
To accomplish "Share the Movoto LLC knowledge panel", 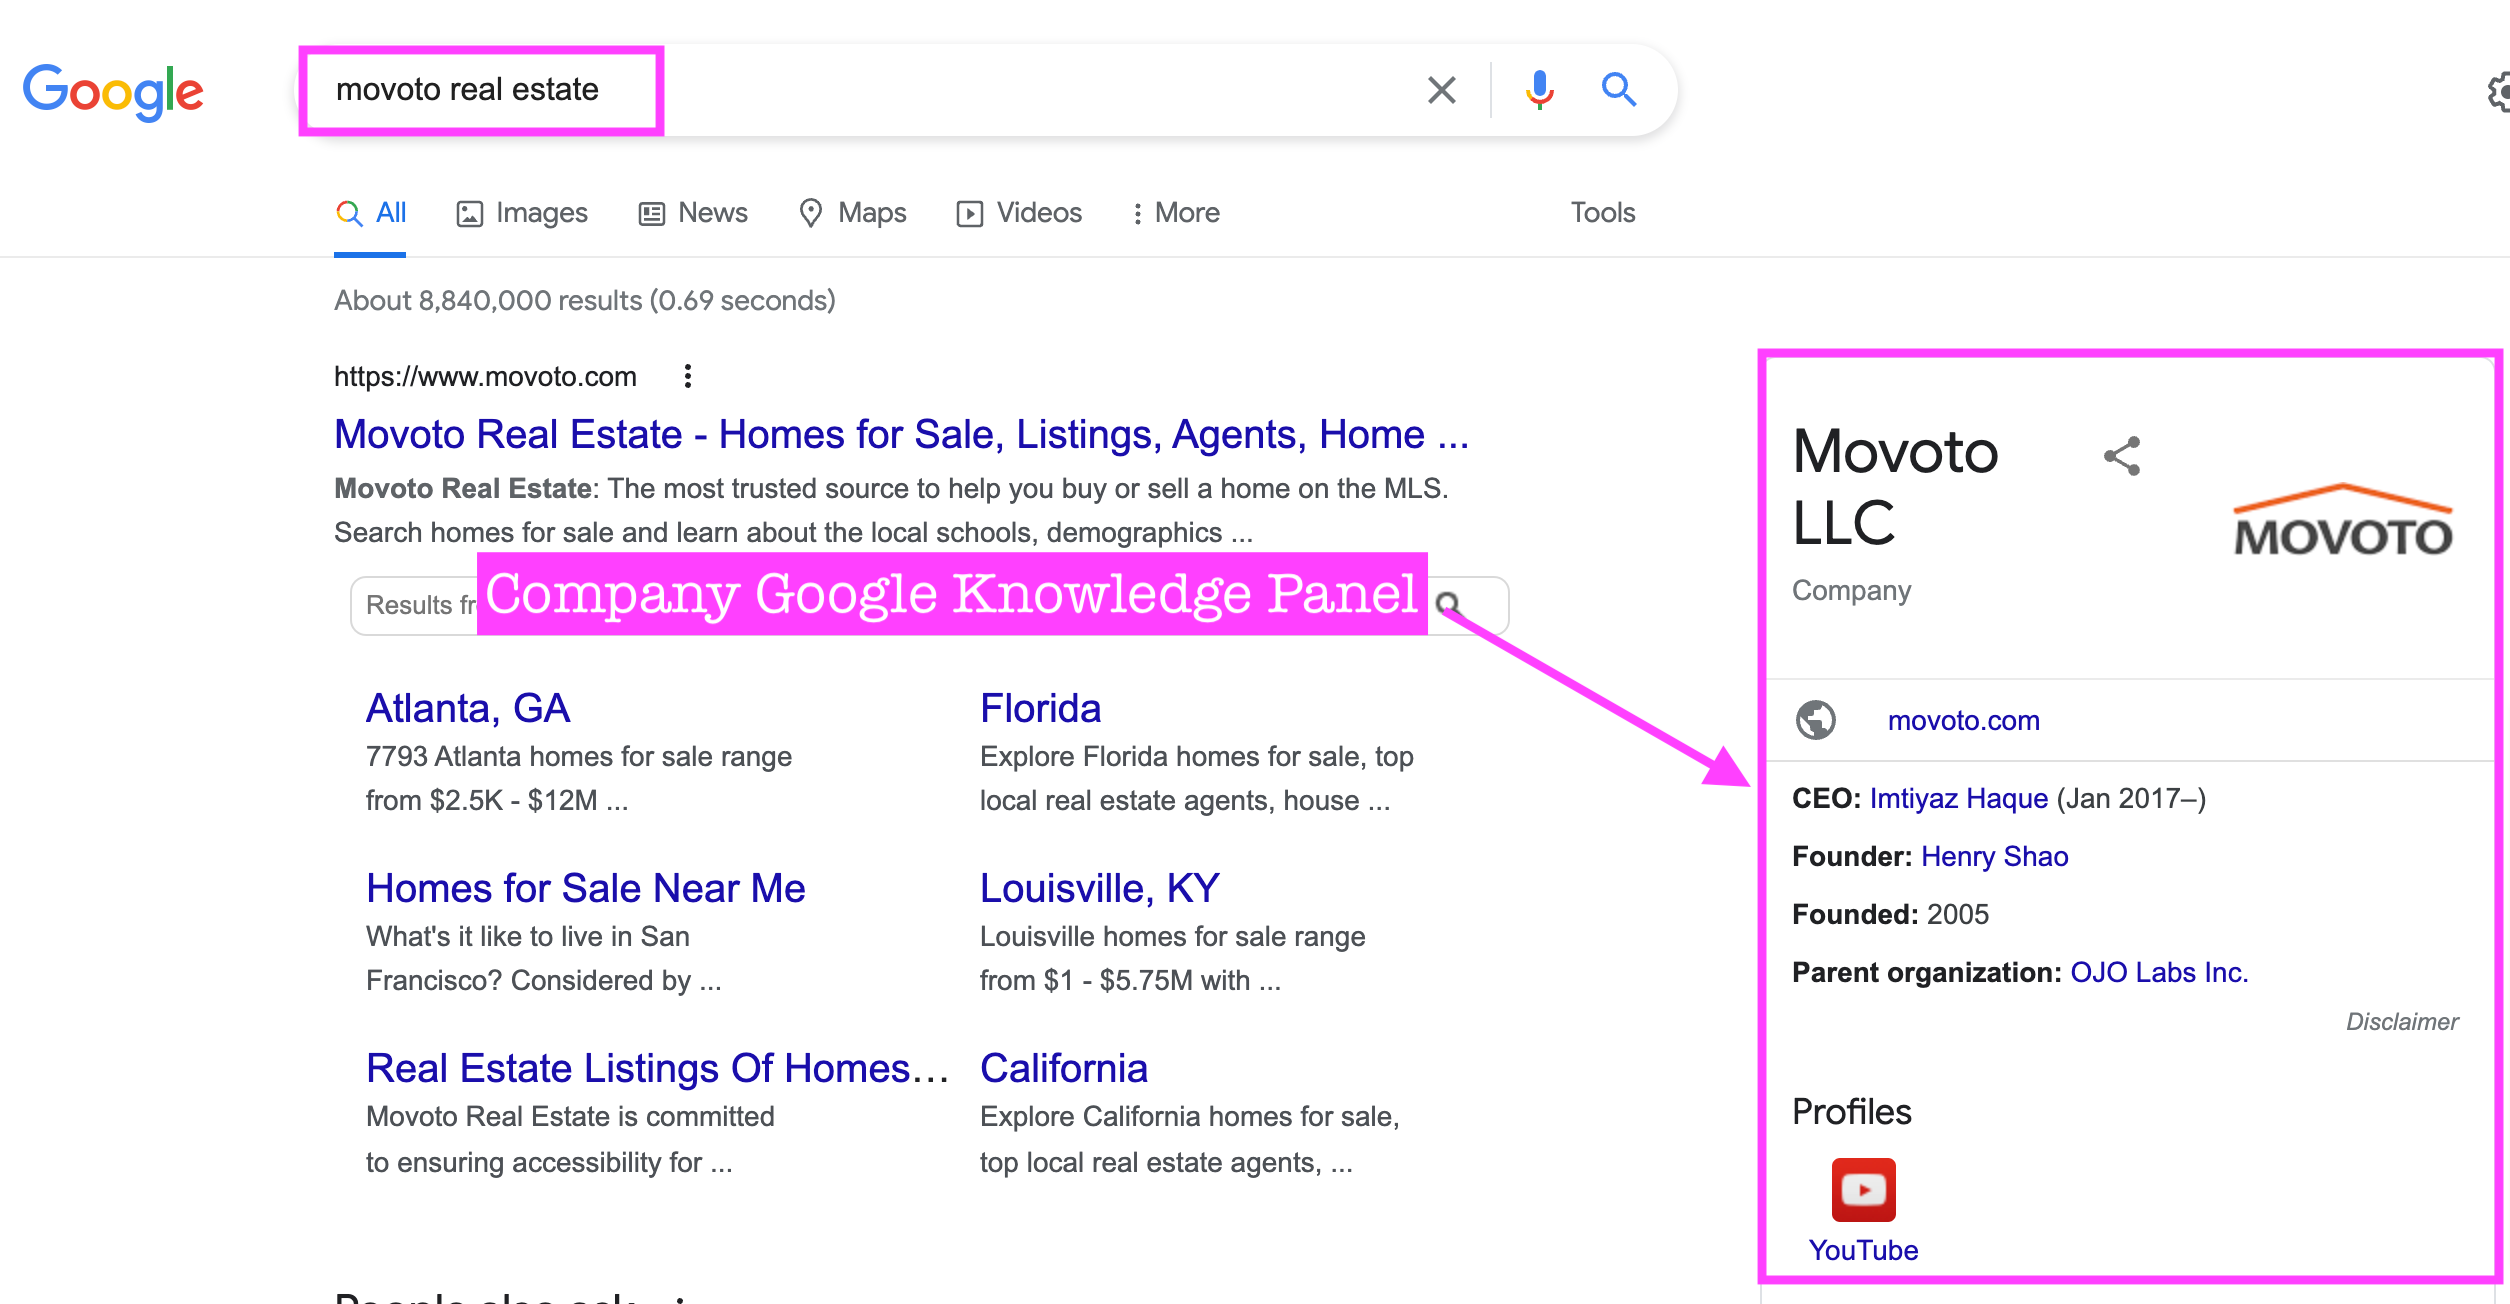I will tap(2122, 456).
